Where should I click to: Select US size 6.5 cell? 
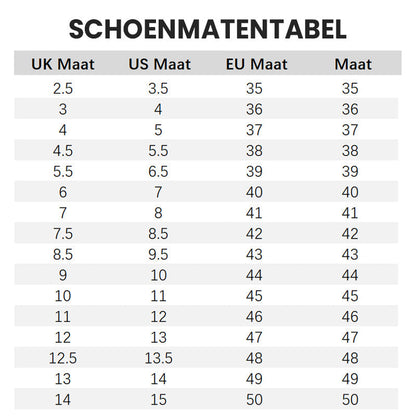(x=158, y=172)
